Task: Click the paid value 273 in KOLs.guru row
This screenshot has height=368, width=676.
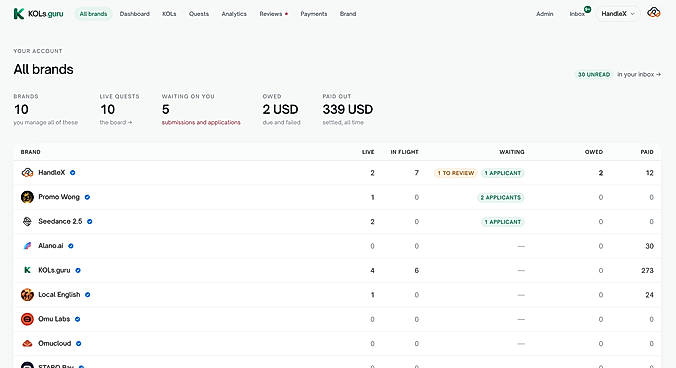Action: 648,271
